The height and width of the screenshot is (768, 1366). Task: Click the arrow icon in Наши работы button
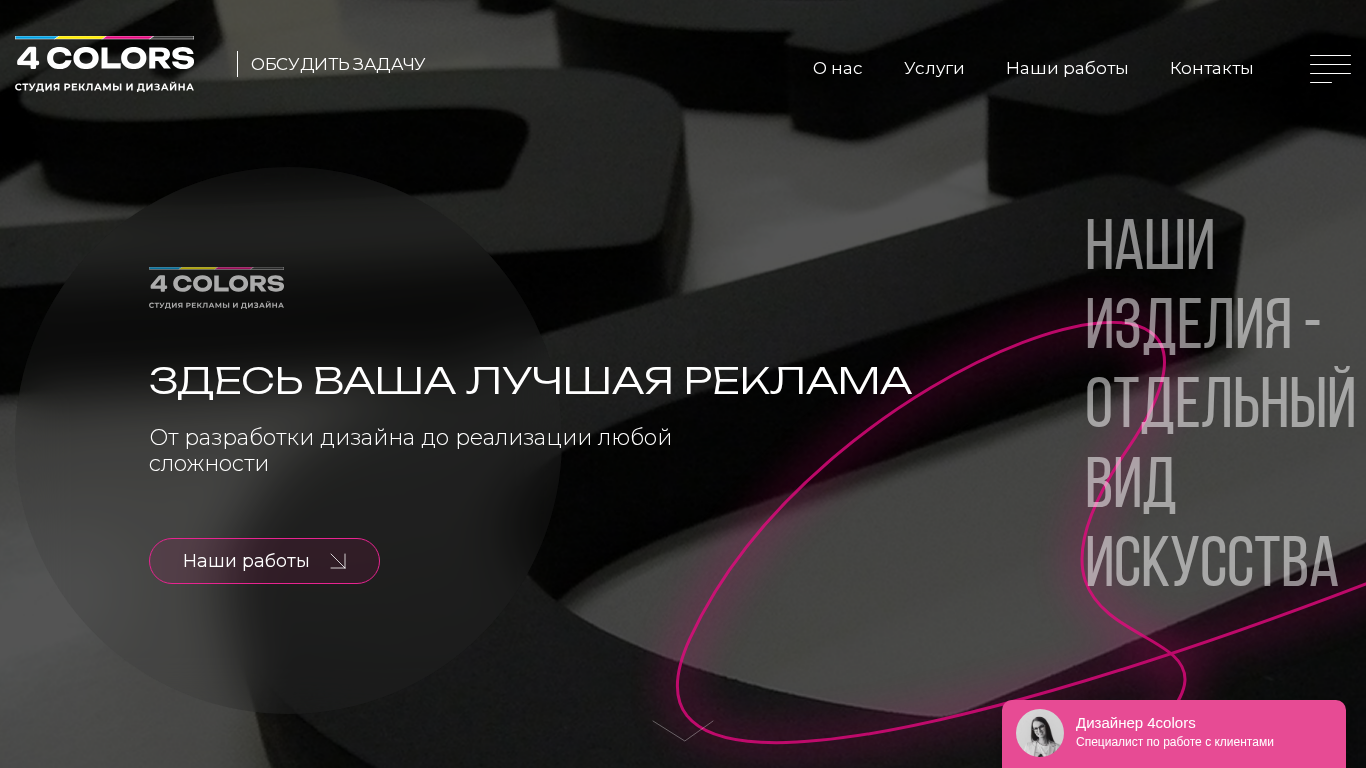tap(338, 561)
